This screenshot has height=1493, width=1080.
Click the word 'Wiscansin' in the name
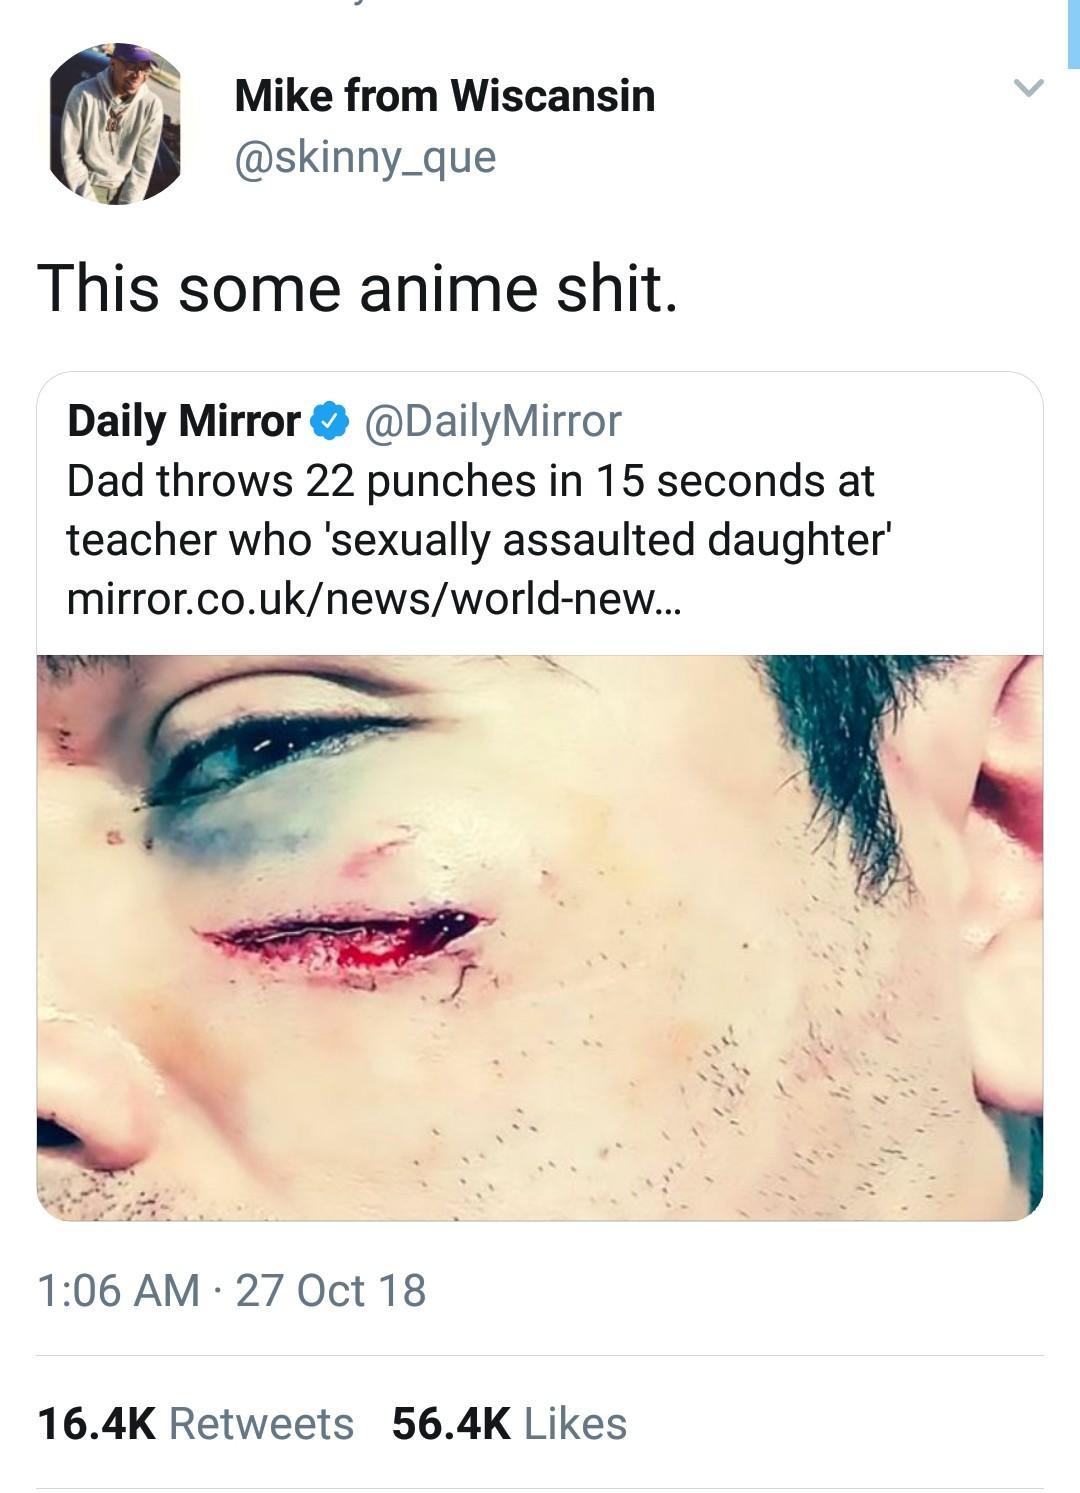point(553,96)
